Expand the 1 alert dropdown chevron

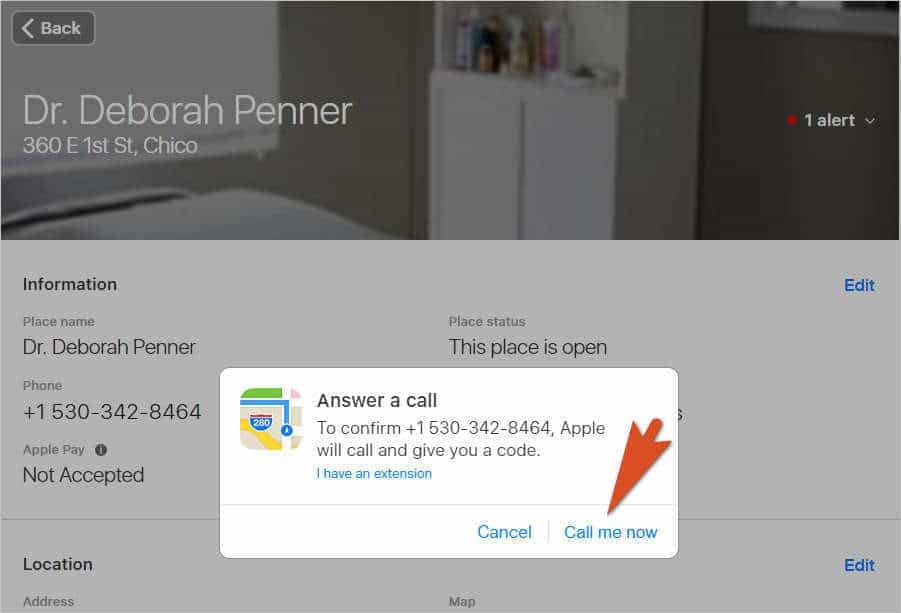pos(870,121)
